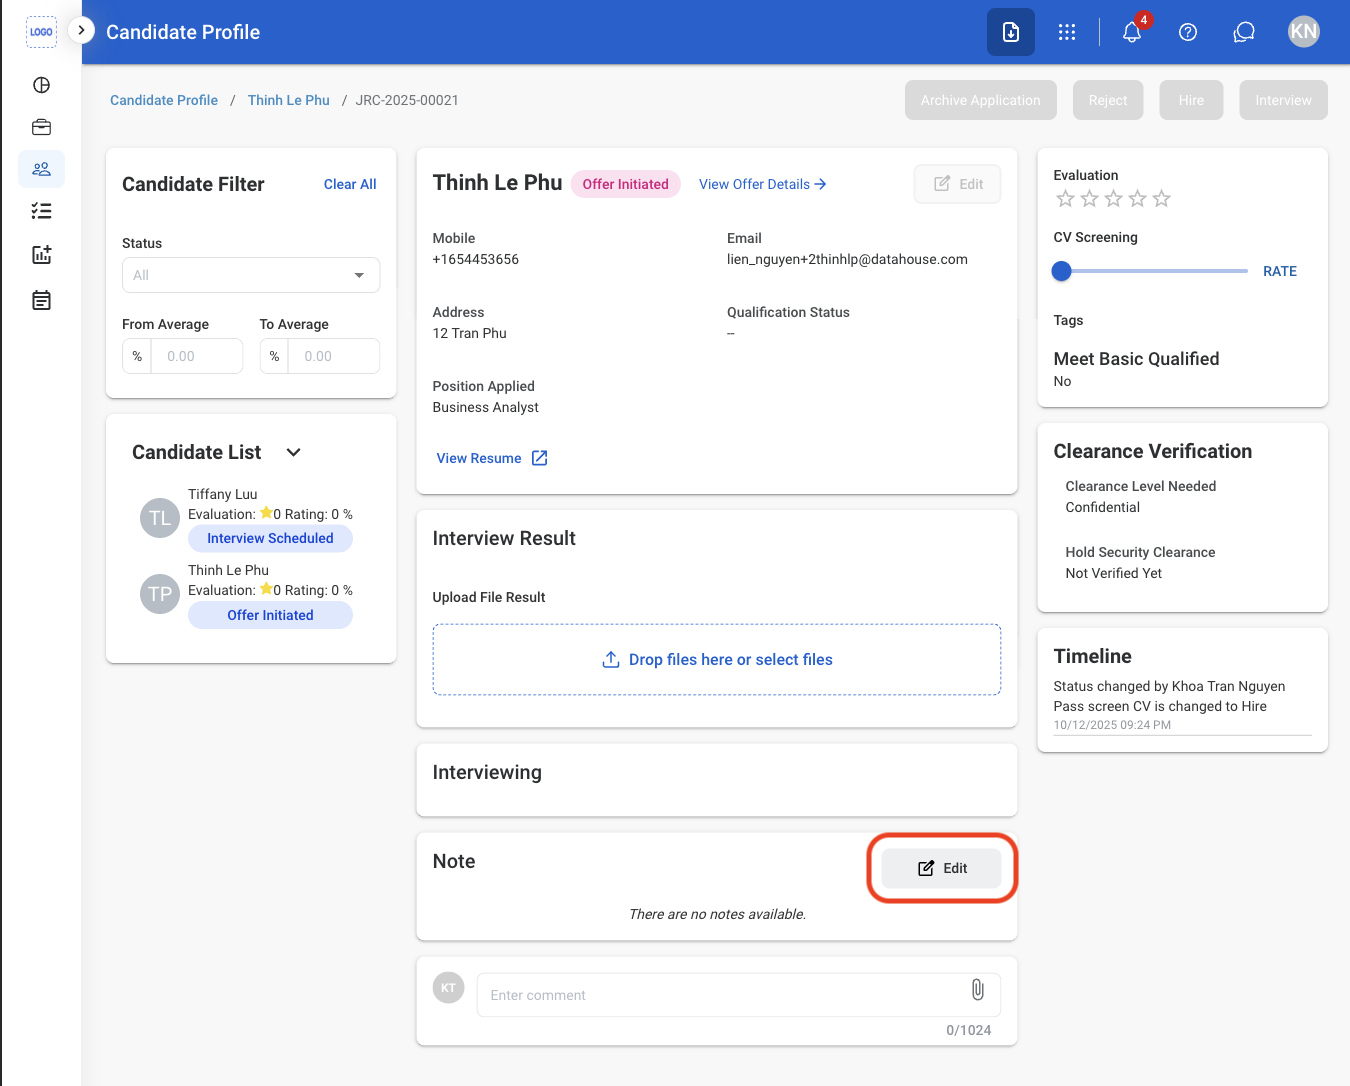
Task: Edit the candidate profile details
Action: 958,184
